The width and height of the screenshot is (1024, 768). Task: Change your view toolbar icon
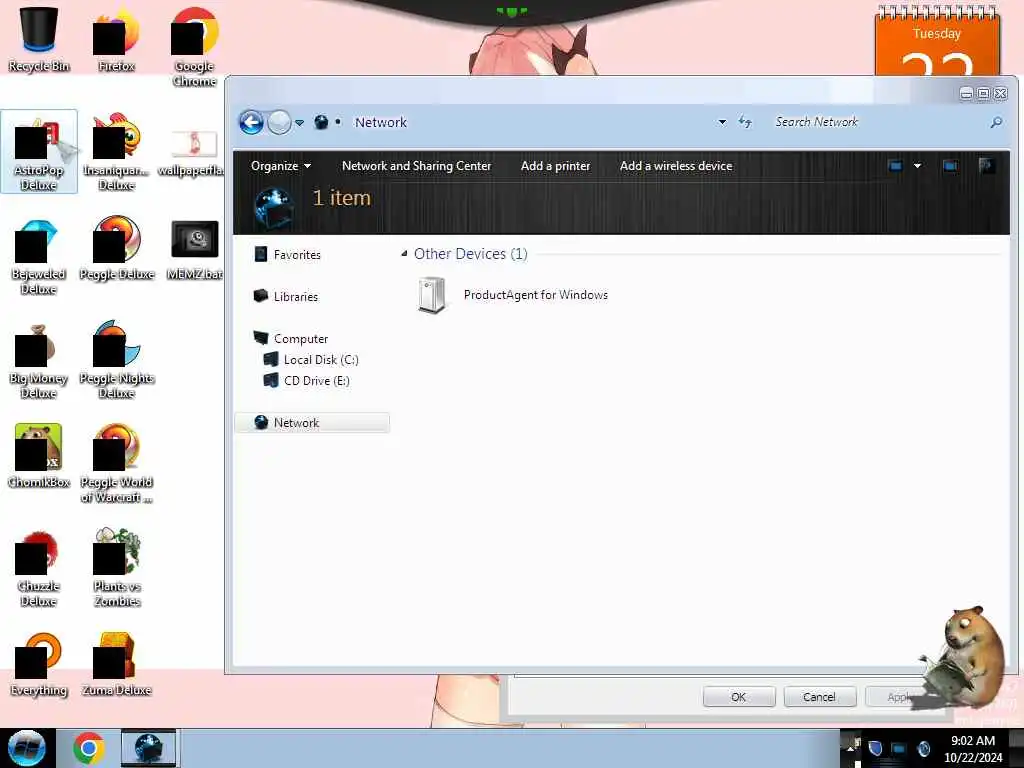coord(895,166)
